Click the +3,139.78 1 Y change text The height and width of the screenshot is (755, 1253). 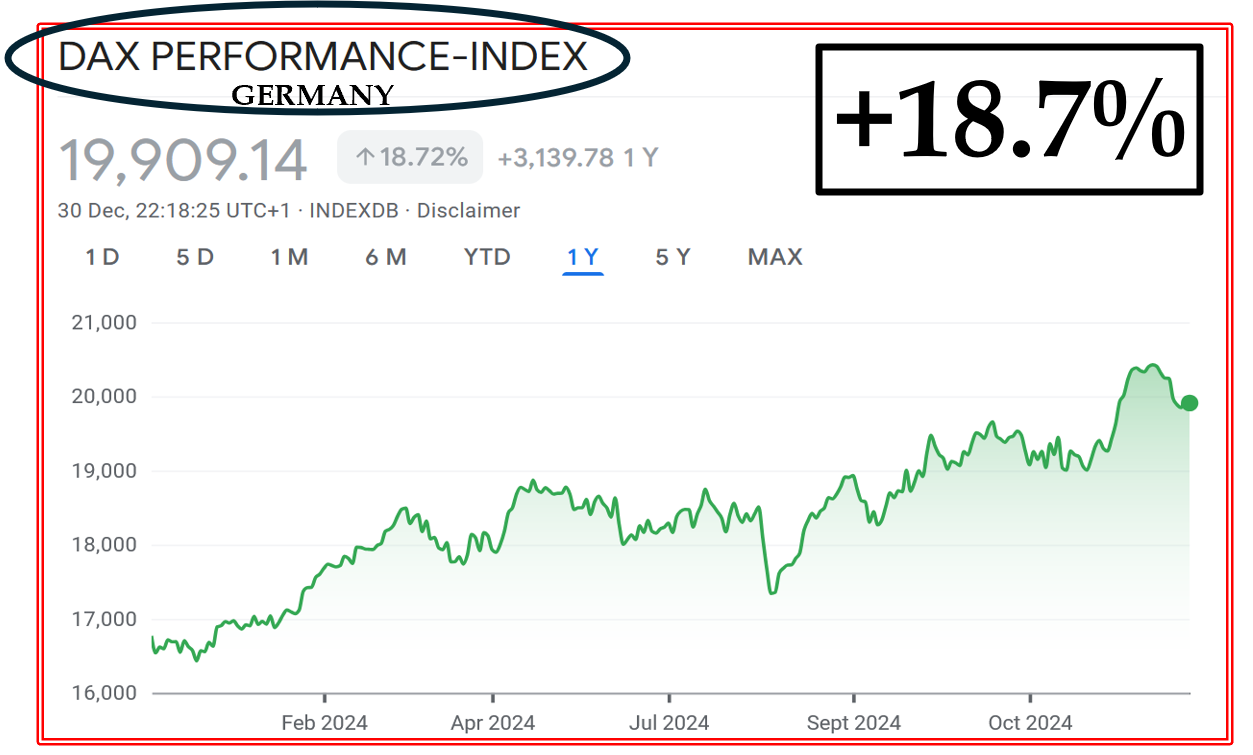pos(578,158)
